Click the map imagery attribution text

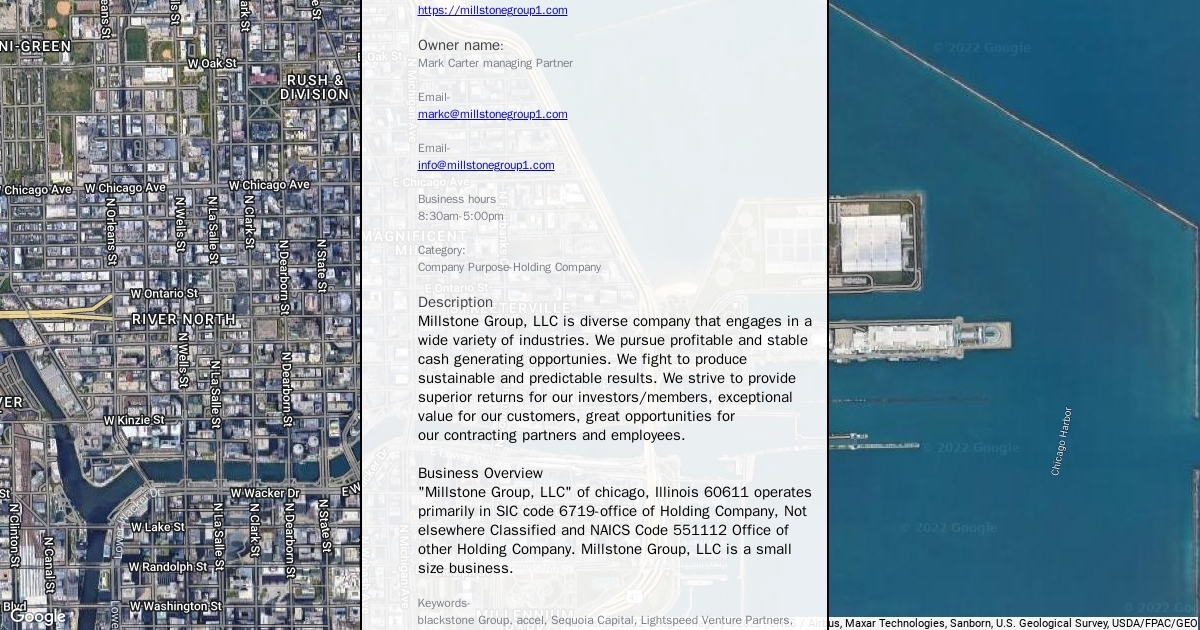[x=1010, y=623]
